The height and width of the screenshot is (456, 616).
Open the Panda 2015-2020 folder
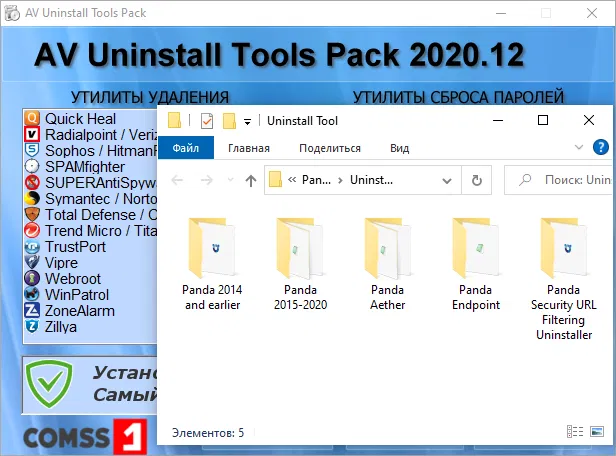300,264
